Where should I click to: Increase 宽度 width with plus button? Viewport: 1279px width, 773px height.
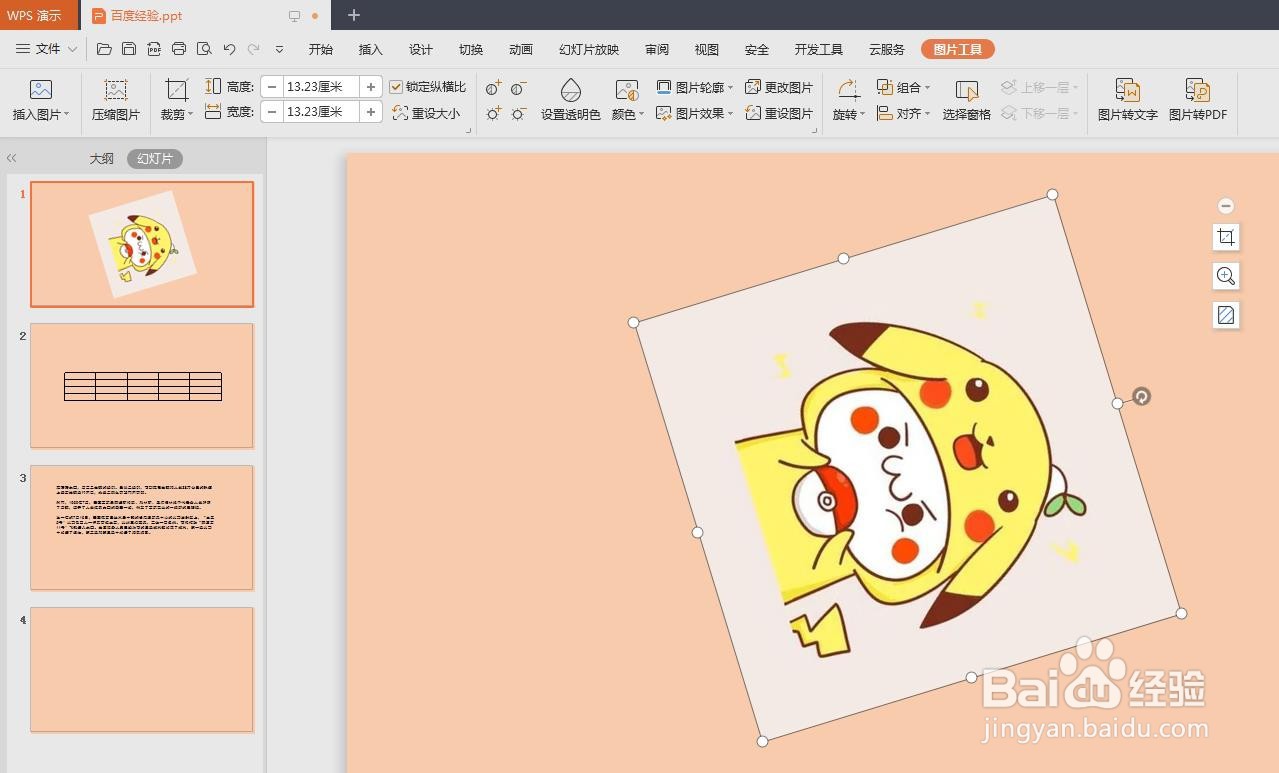point(371,112)
